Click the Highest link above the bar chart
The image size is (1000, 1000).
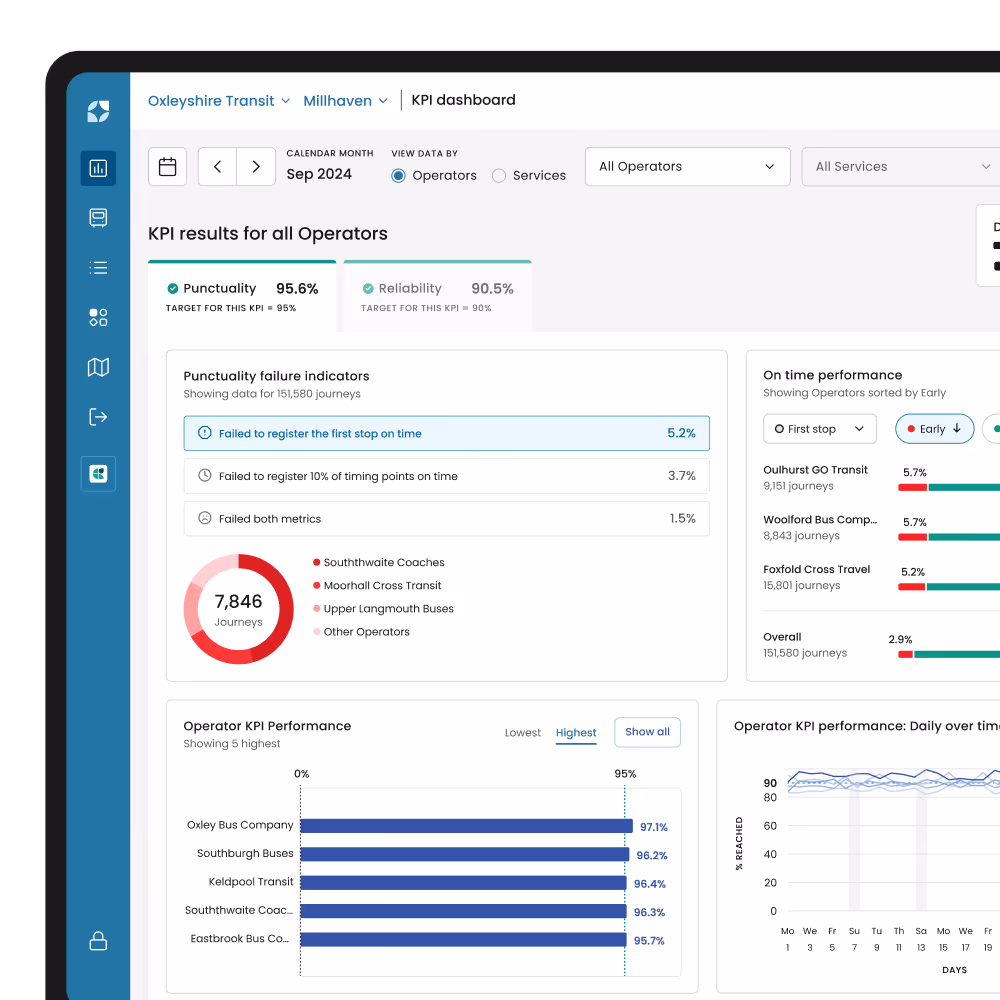pyautogui.click(x=576, y=732)
